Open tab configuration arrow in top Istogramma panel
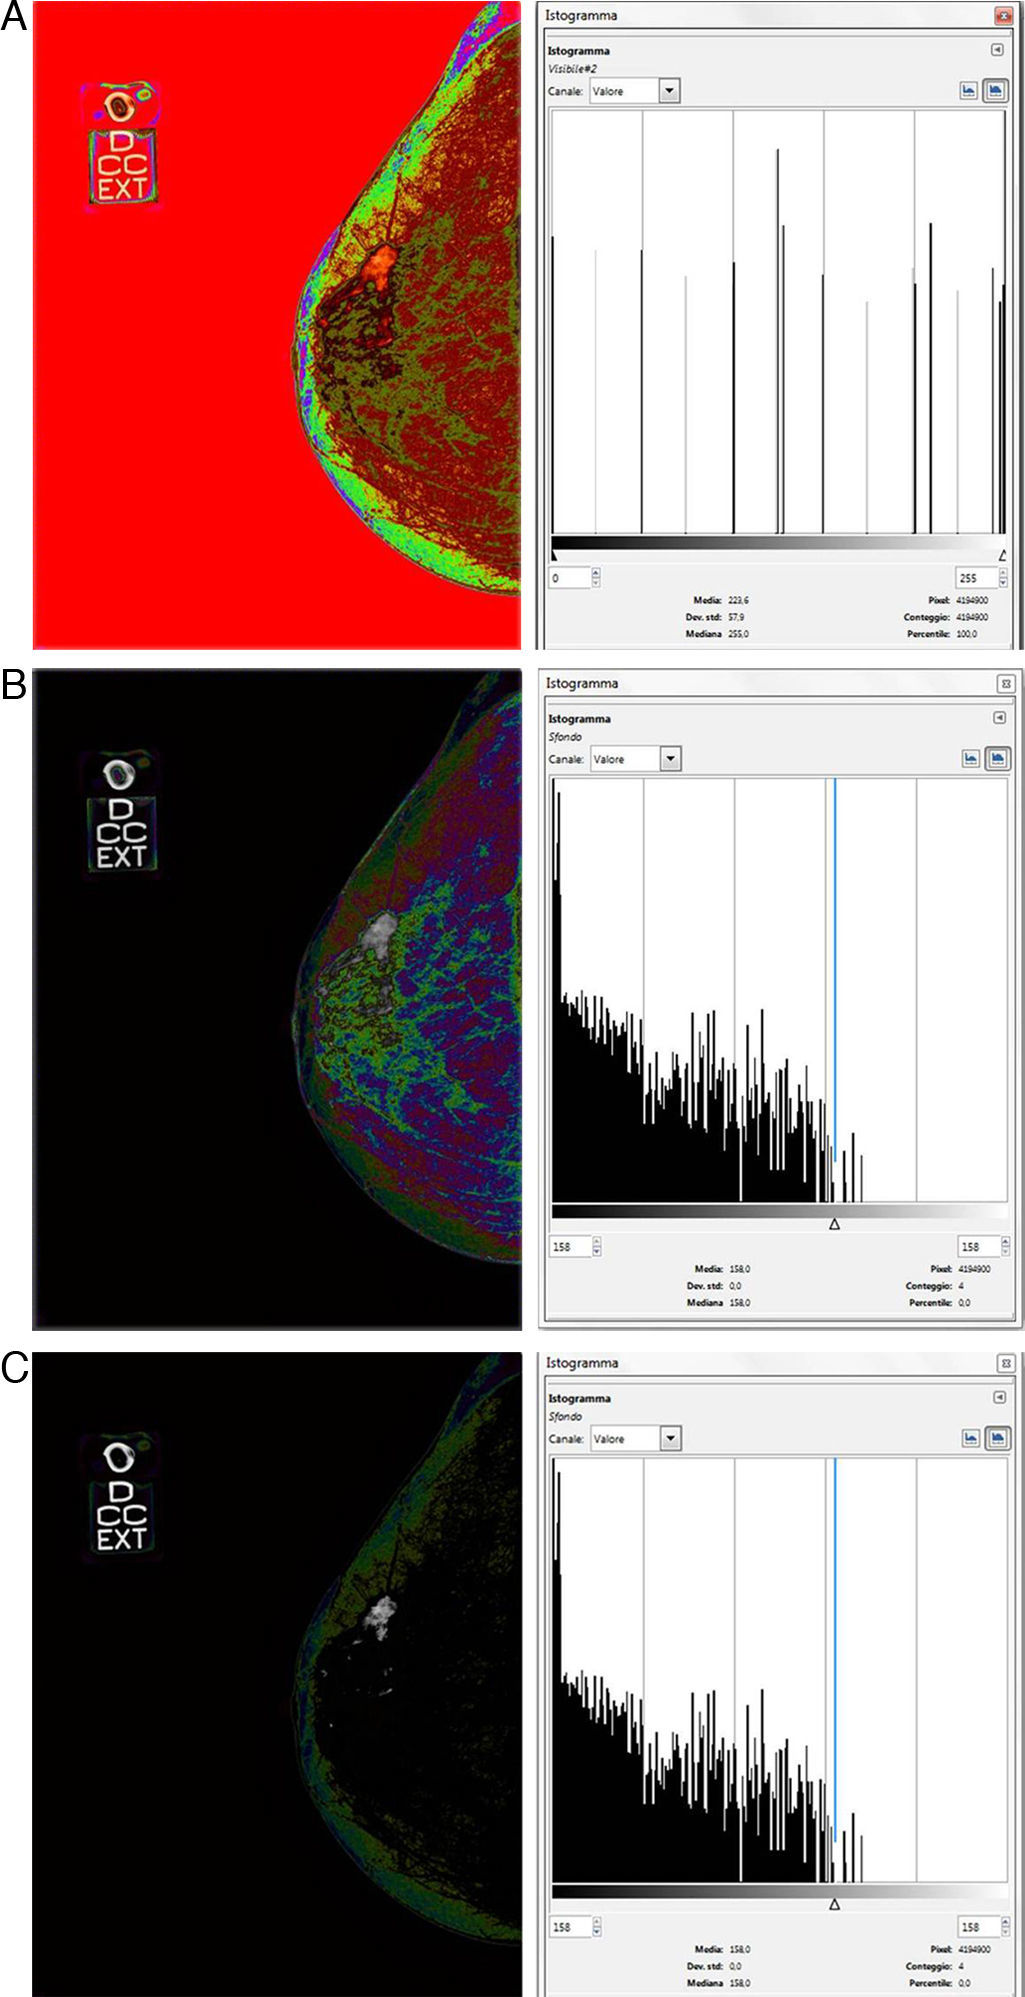Screen dimensions: 1025x1997 pos(997,50)
